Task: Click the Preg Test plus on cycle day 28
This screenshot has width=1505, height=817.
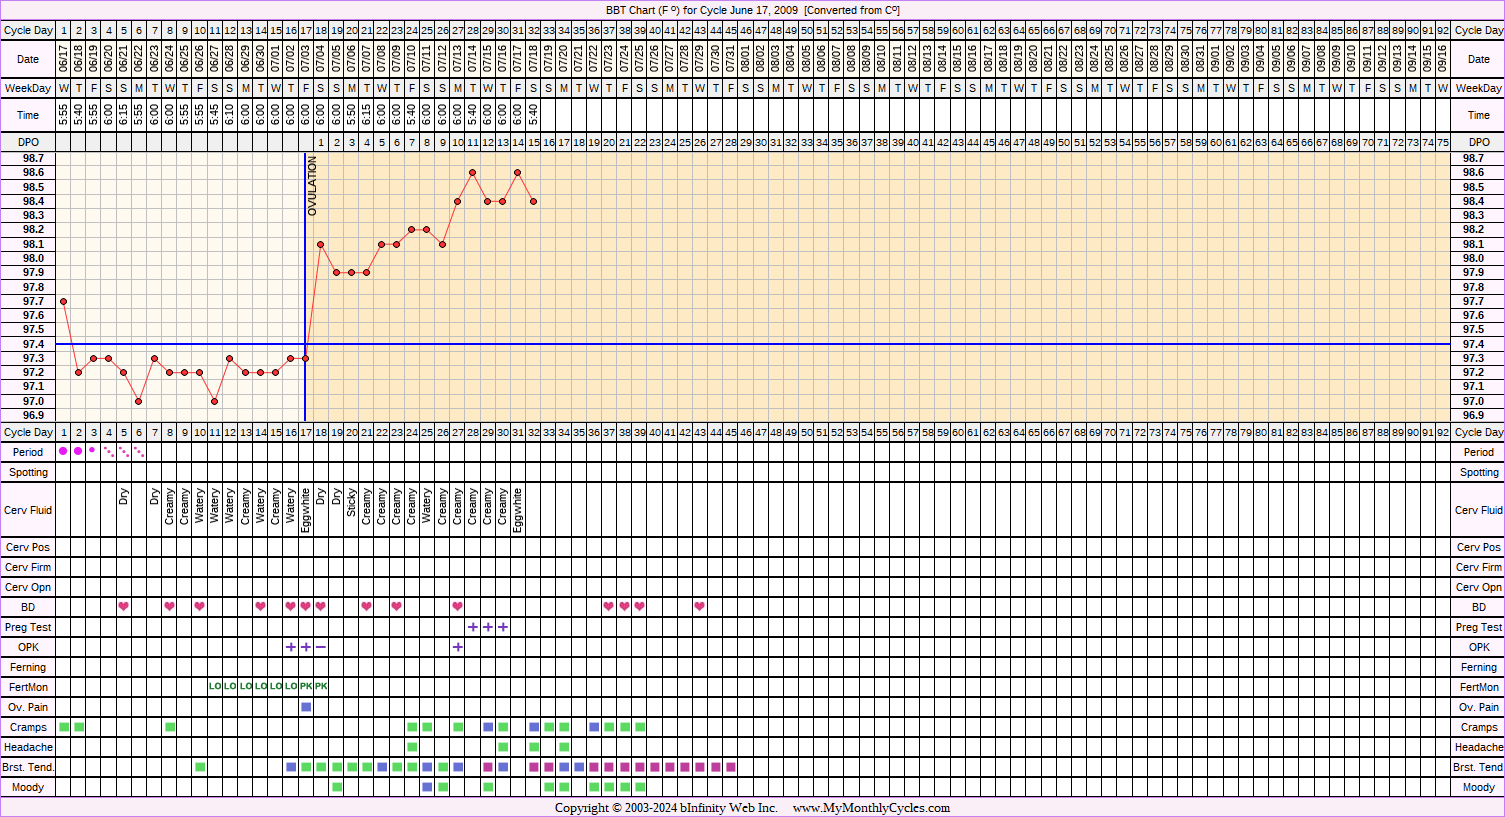Action: tap(473, 627)
